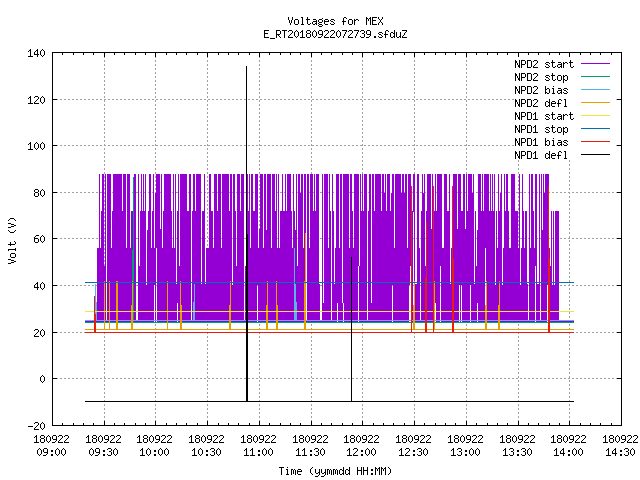Screen dimensions: 640x480
Task: Click the light blue NPD2 bias legend line
Action: click(596, 89)
